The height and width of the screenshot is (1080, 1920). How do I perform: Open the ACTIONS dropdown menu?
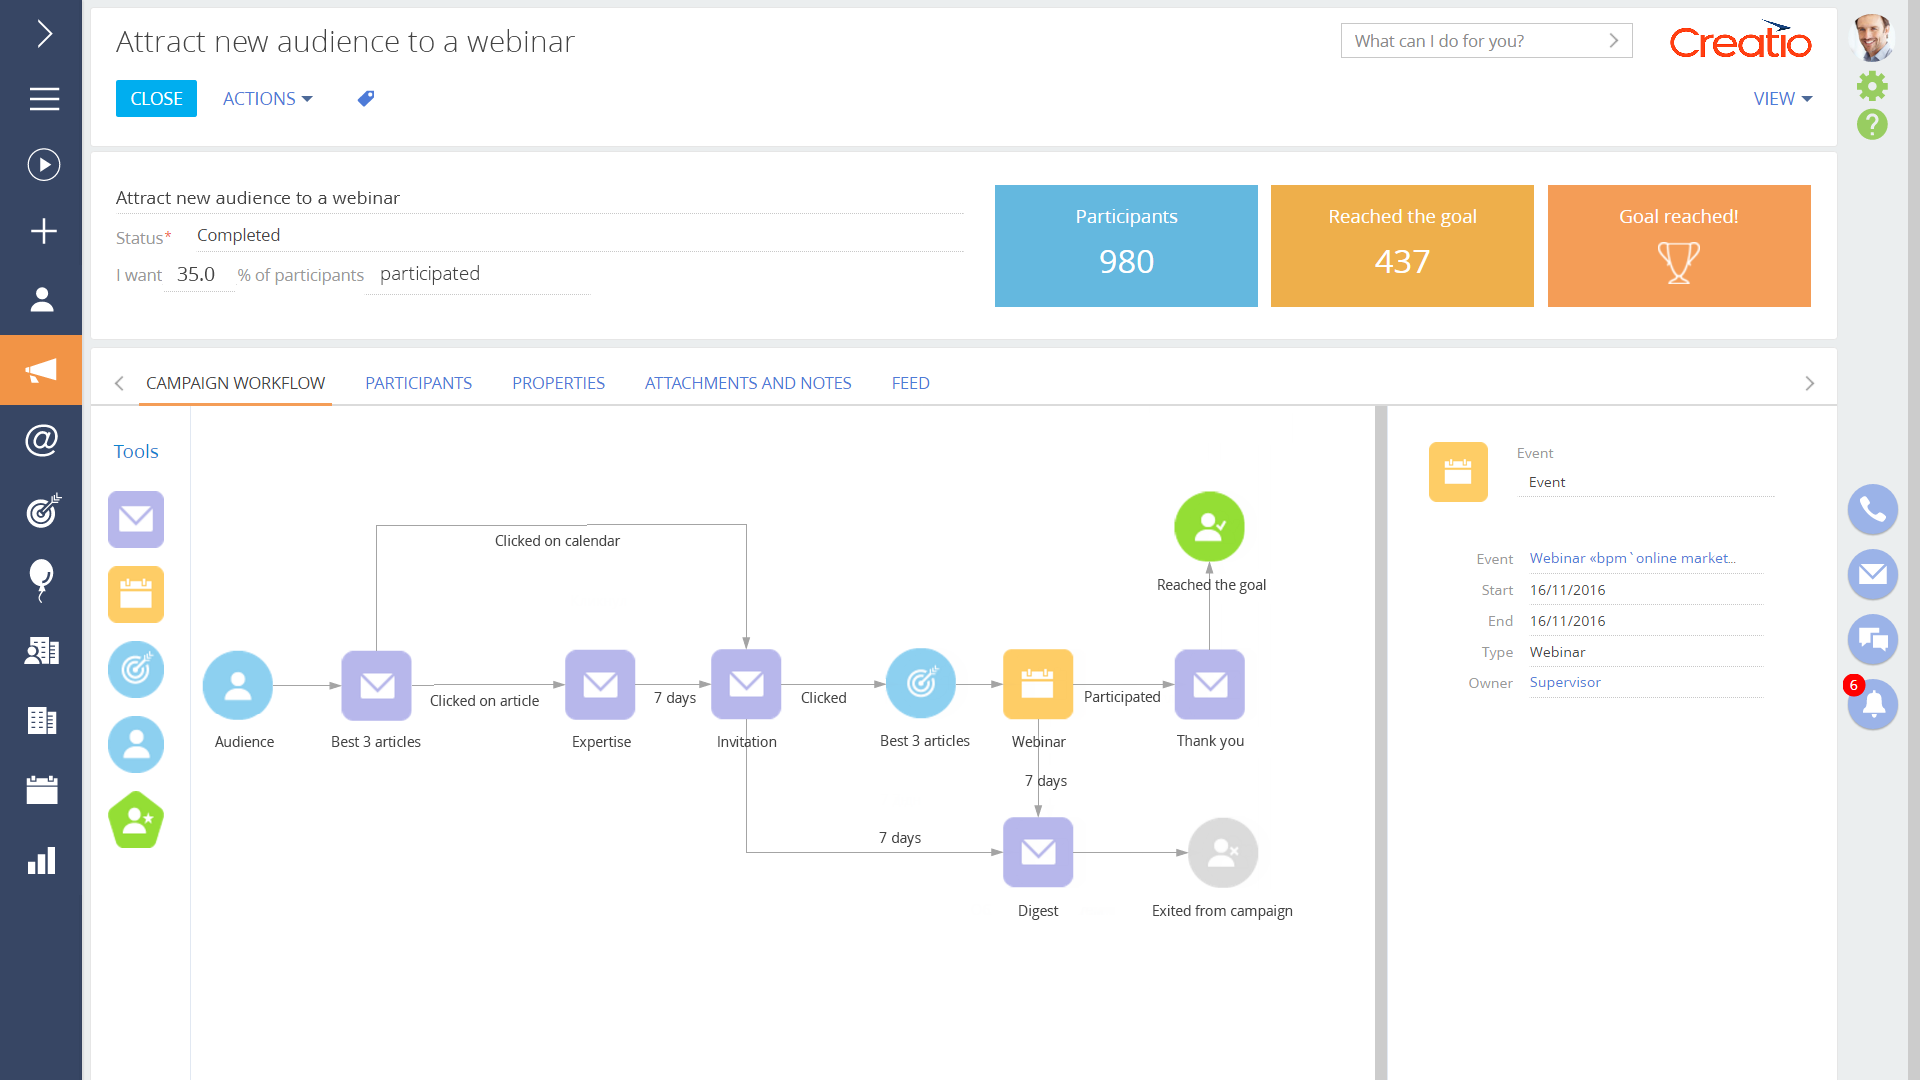[266, 98]
